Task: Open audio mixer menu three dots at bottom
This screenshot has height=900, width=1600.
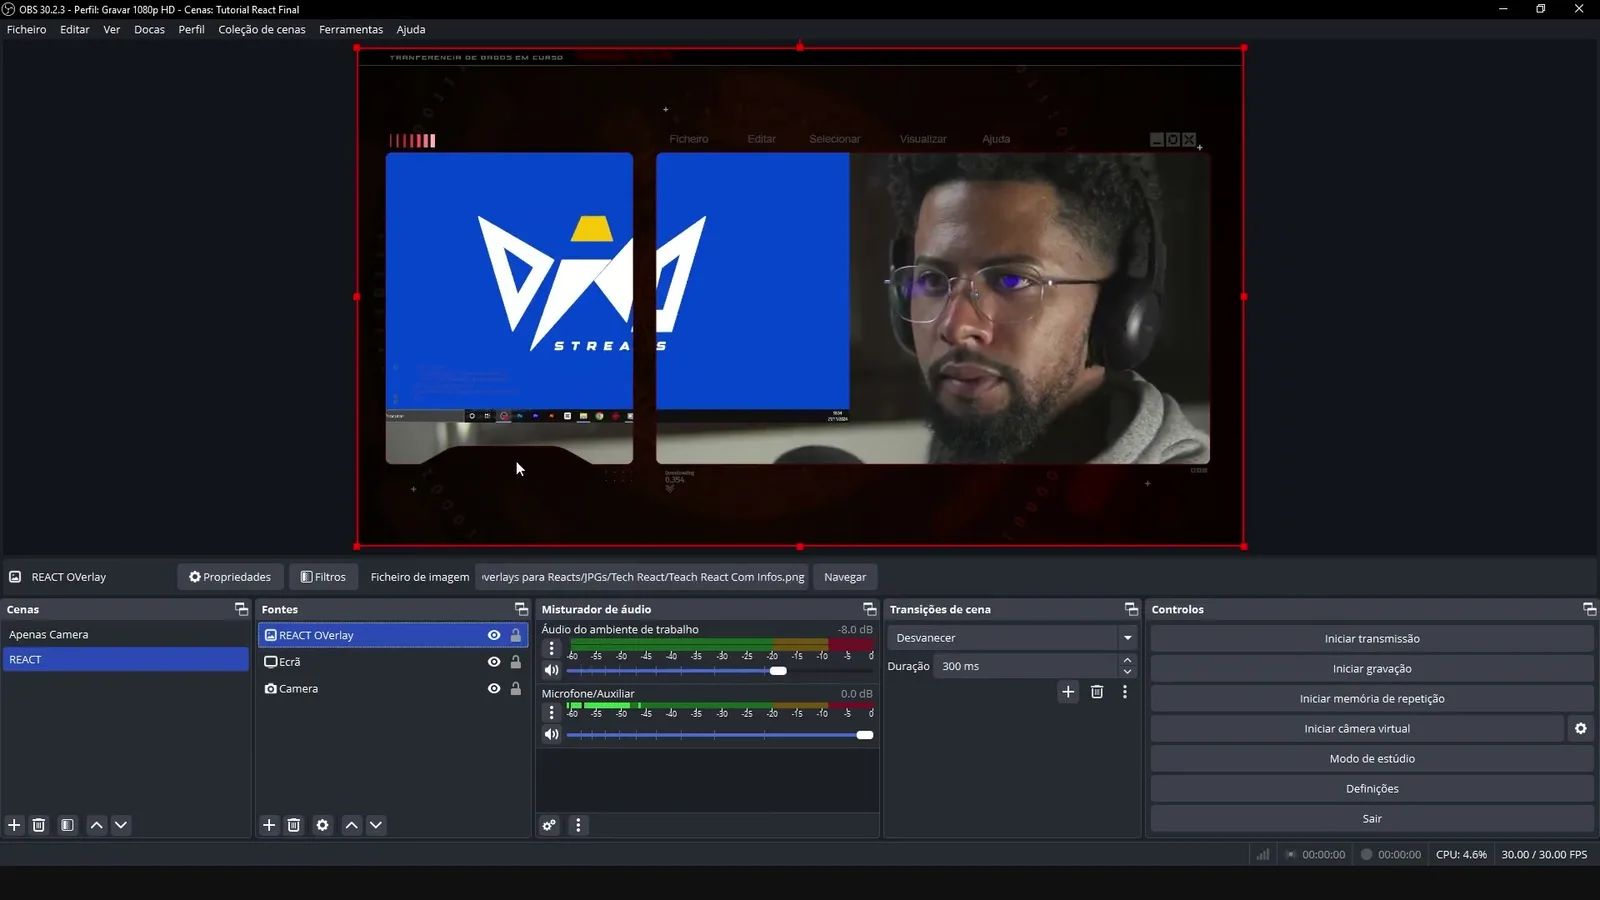Action: (578, 825)
